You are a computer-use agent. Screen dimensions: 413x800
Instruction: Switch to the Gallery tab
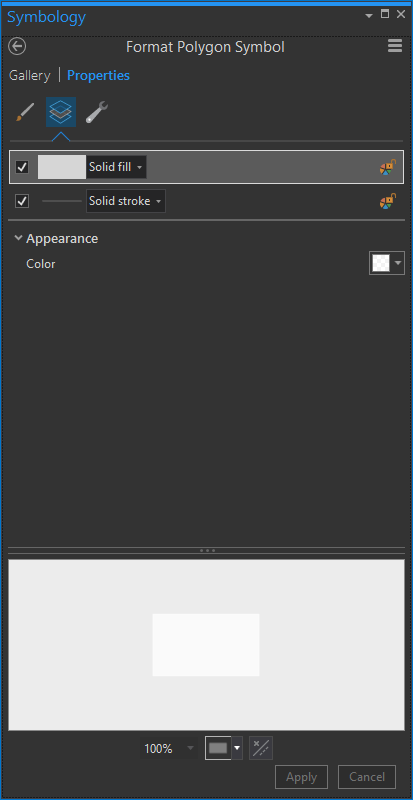click(30, 76)
